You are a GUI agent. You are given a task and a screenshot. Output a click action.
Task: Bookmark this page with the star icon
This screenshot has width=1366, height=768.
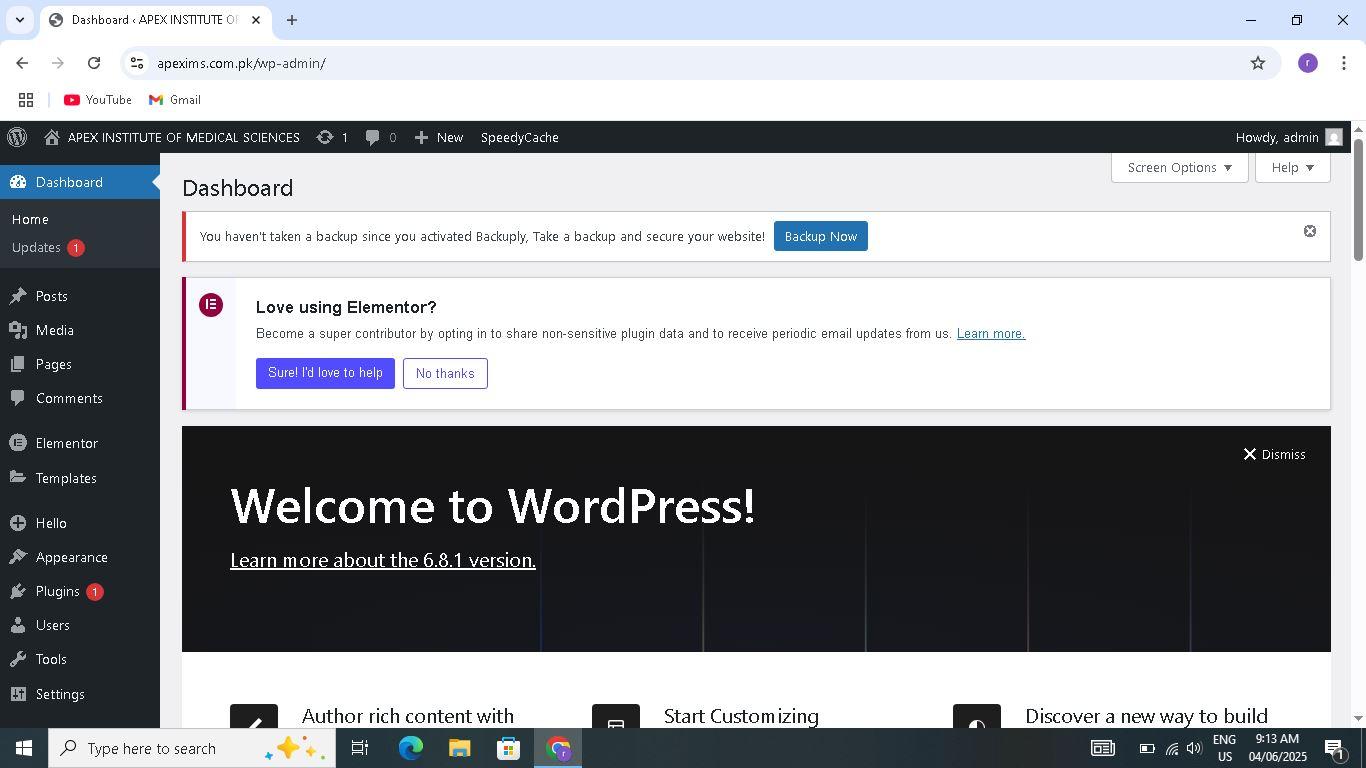coord(1257,63)
